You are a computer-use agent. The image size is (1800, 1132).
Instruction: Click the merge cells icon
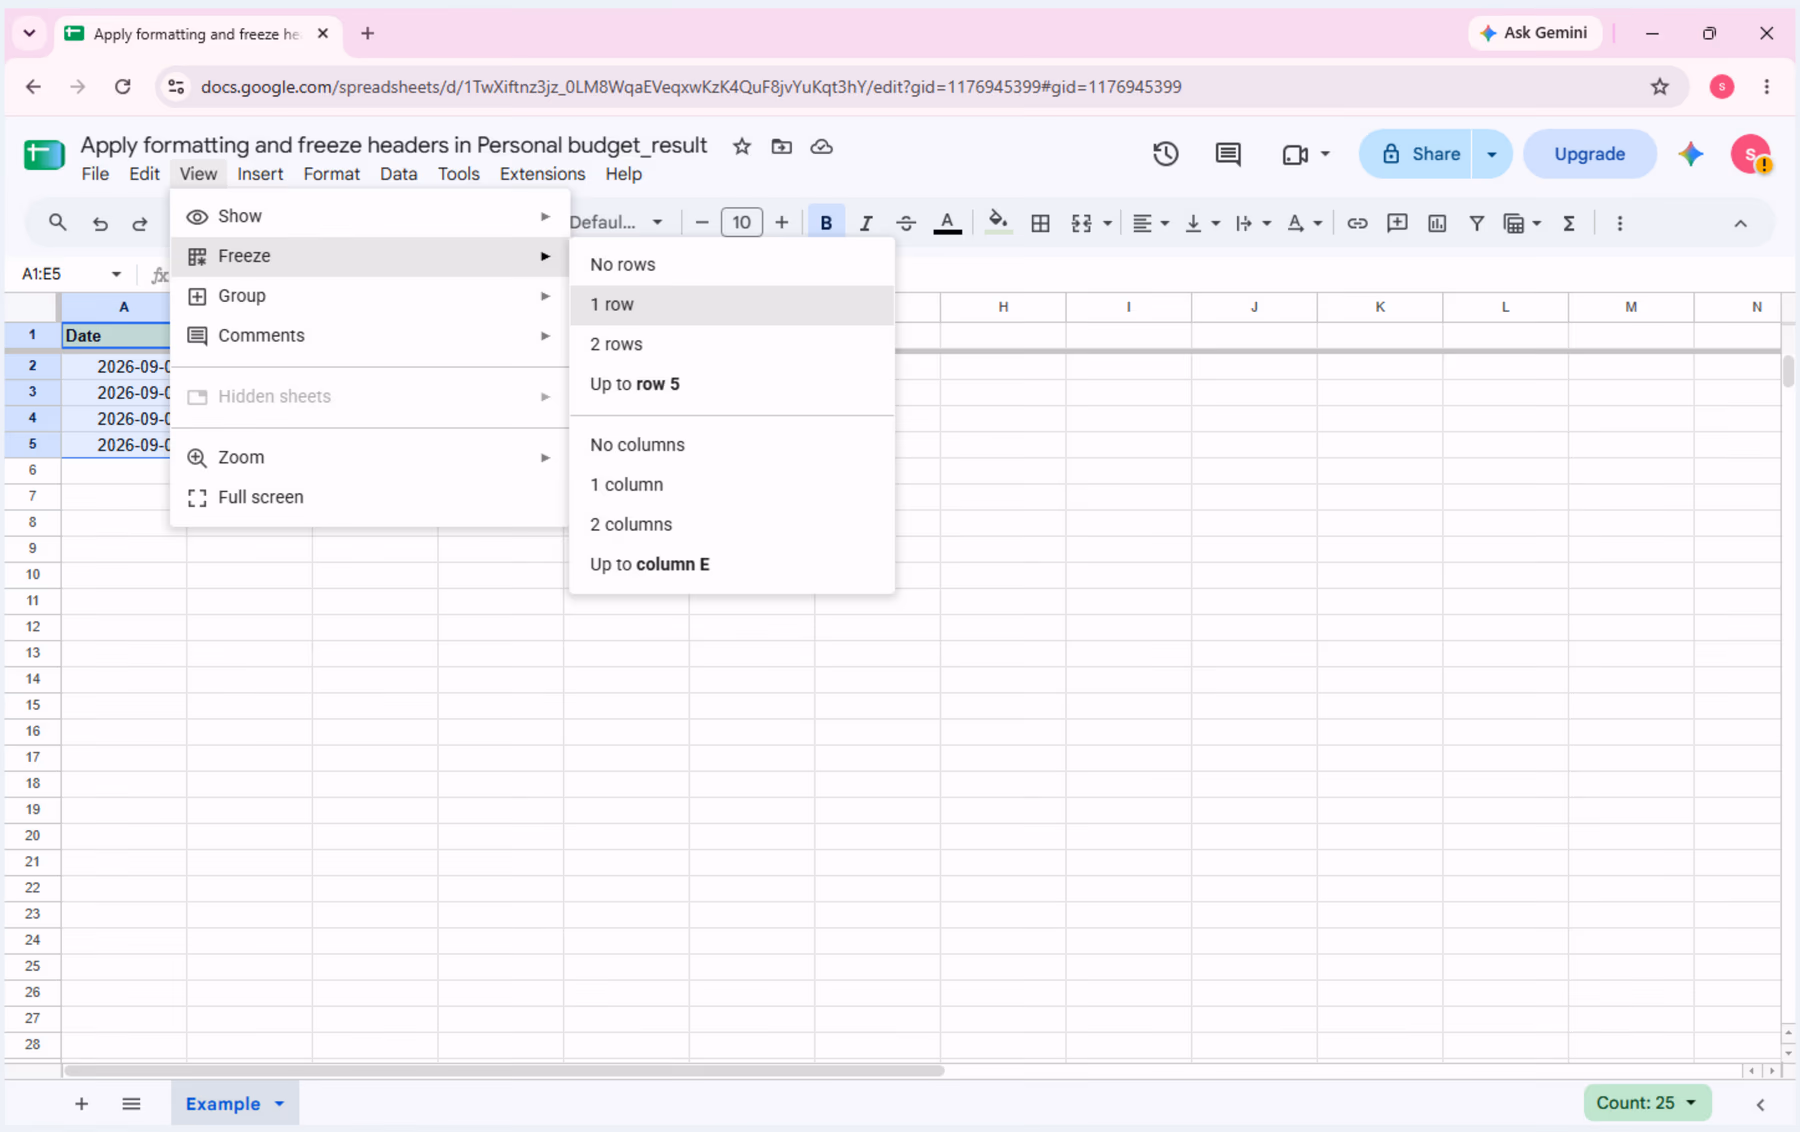point(1081,223)
